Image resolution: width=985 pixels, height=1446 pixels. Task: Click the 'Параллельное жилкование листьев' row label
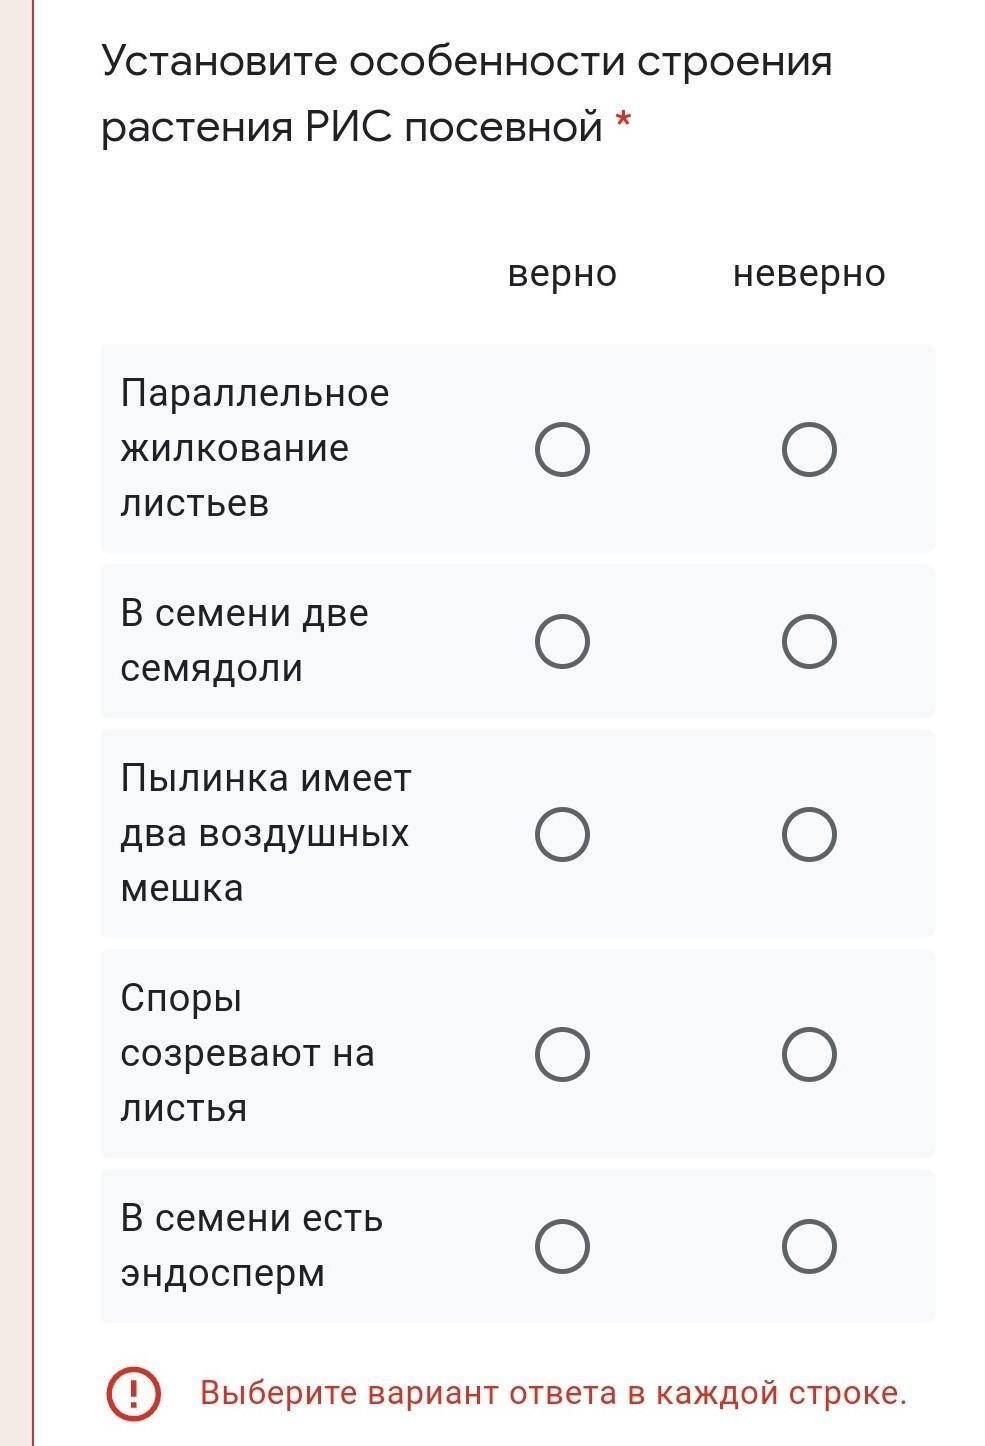(254, 448)
